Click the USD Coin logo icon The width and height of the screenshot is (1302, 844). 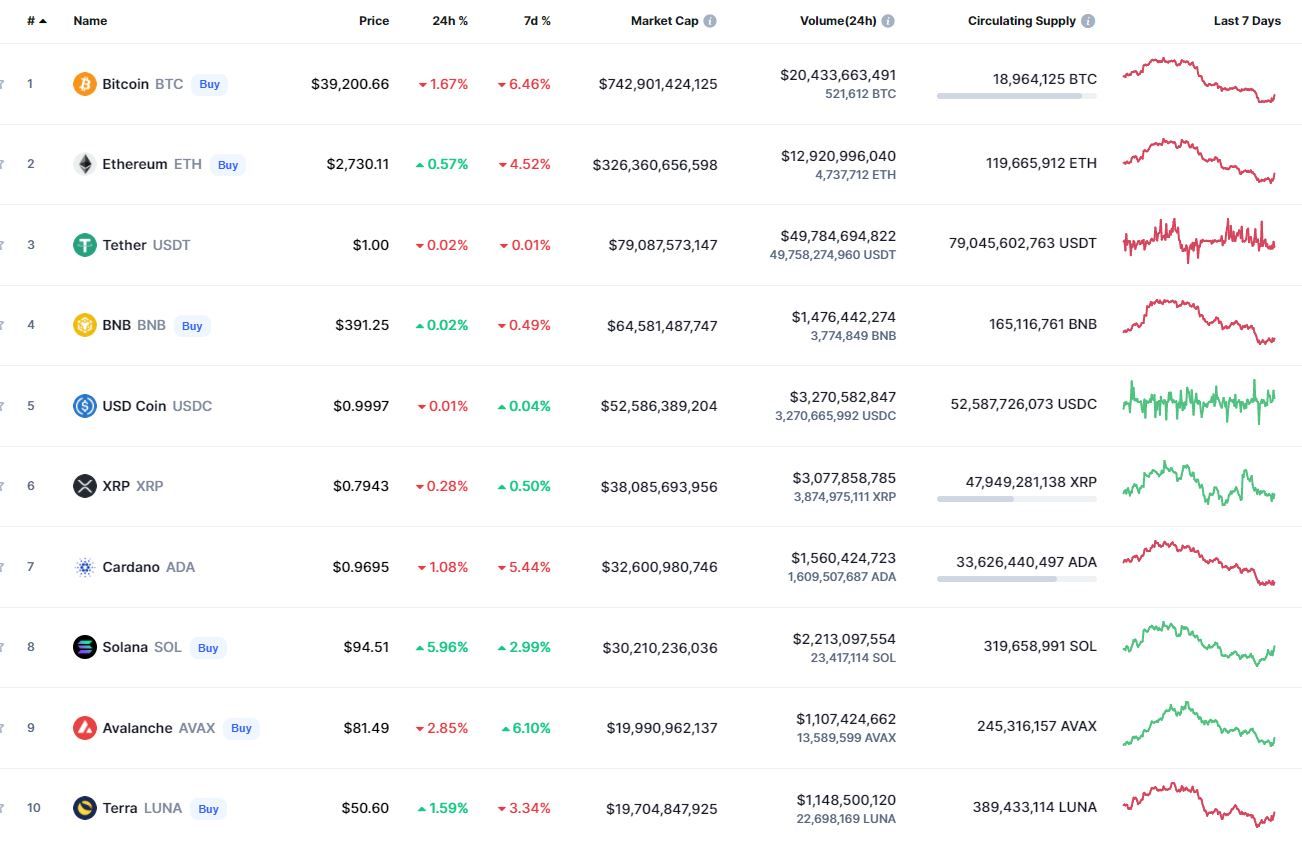click(x=85, y=406)
